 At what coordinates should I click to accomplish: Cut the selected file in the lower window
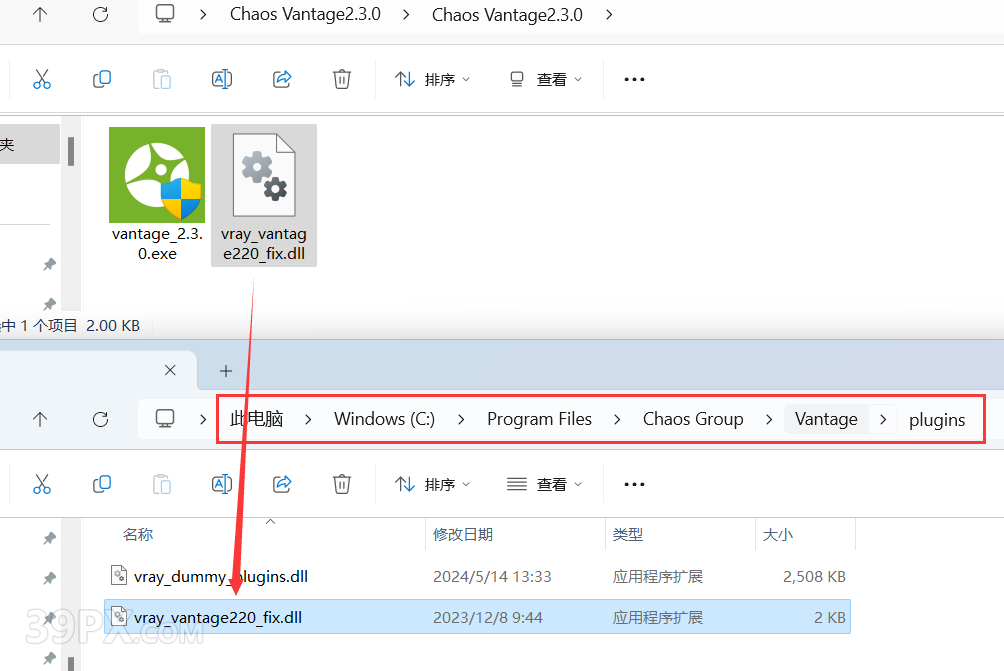[42, 484]
